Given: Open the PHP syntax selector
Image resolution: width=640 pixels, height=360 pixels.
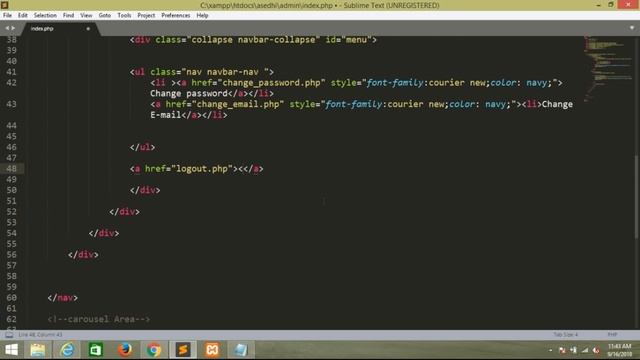Looking at the screenshot, I should 612,335.
